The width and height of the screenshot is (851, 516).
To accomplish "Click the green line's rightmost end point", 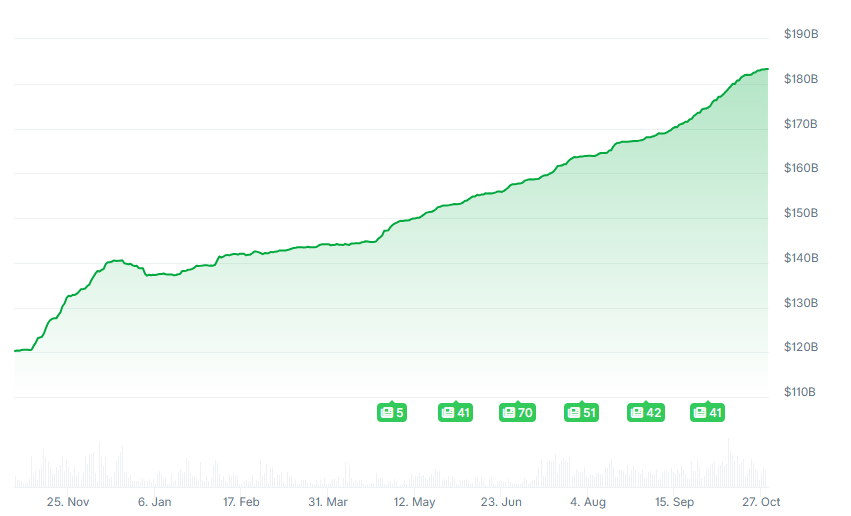I will 767,69.
